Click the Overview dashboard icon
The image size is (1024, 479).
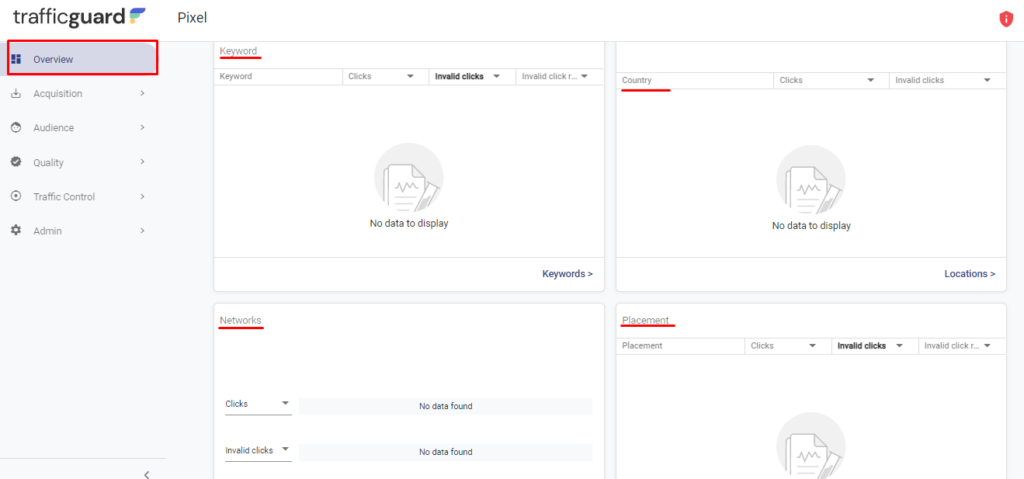click(16, 59)
